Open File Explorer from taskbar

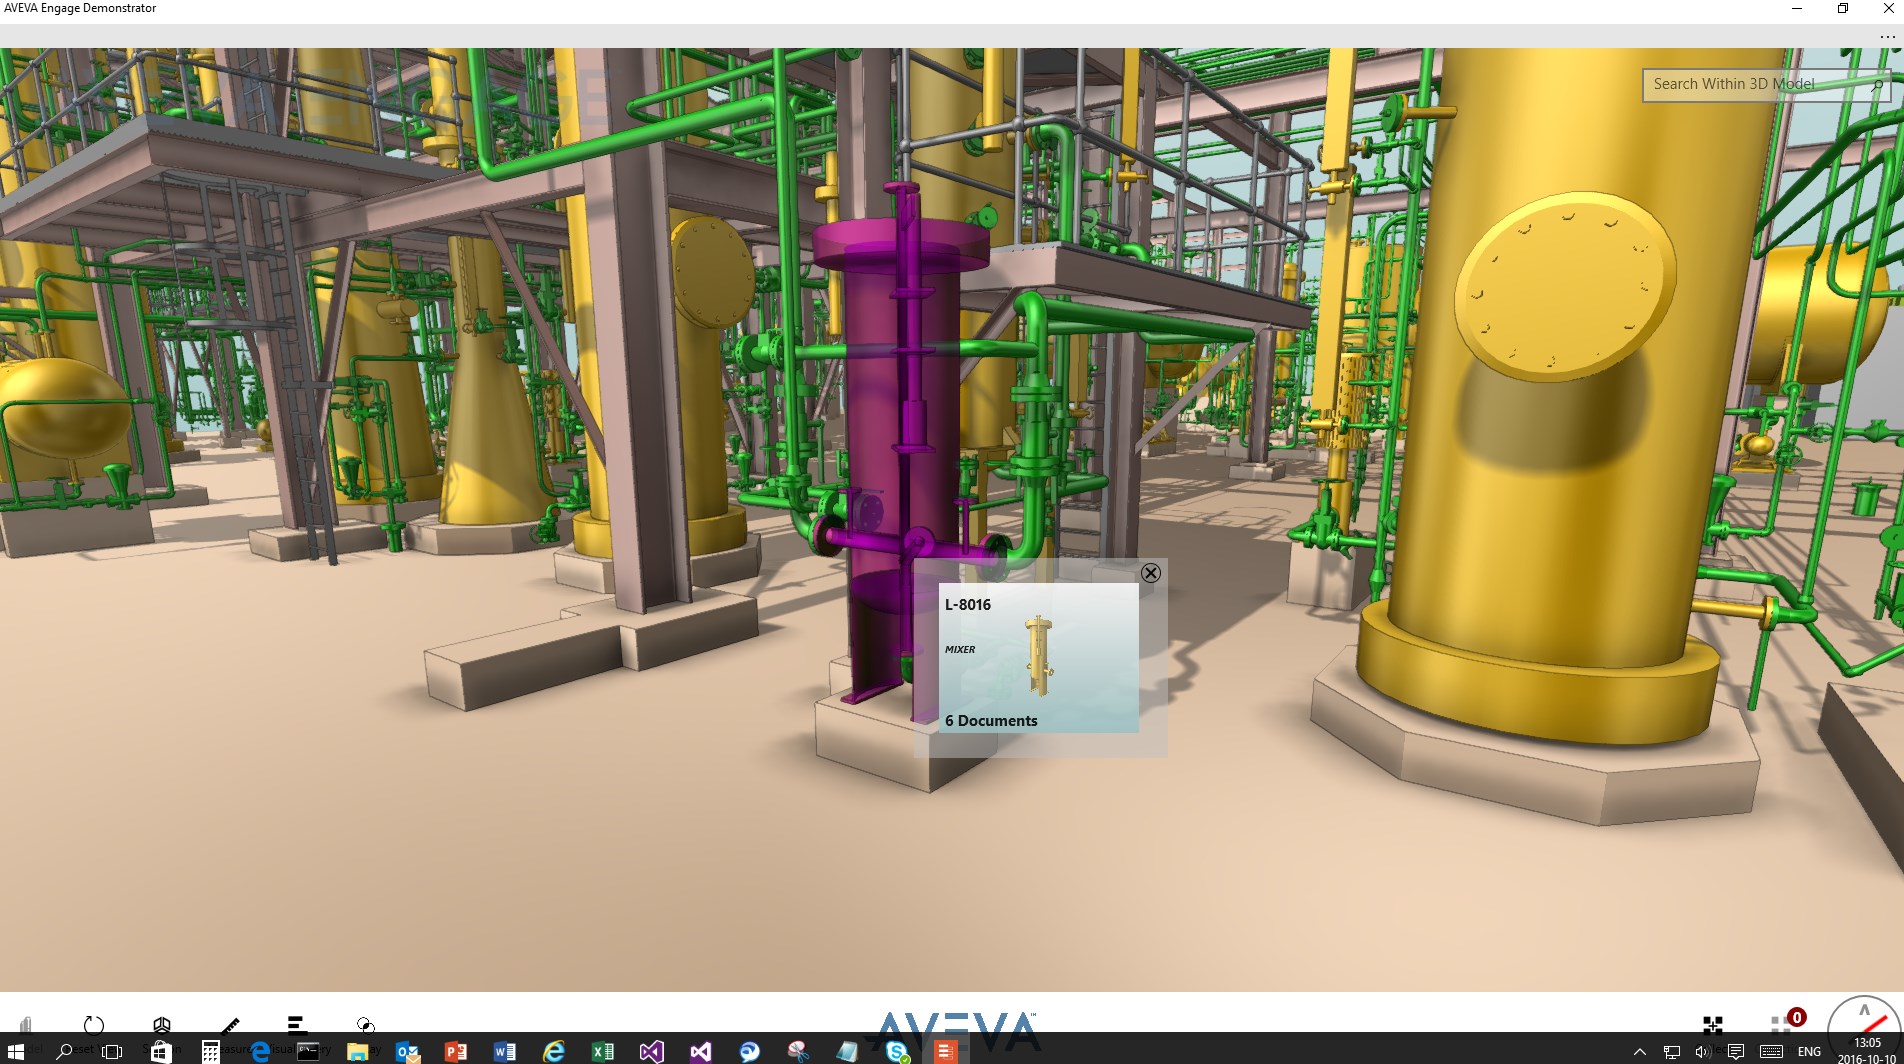(357, 1051)
